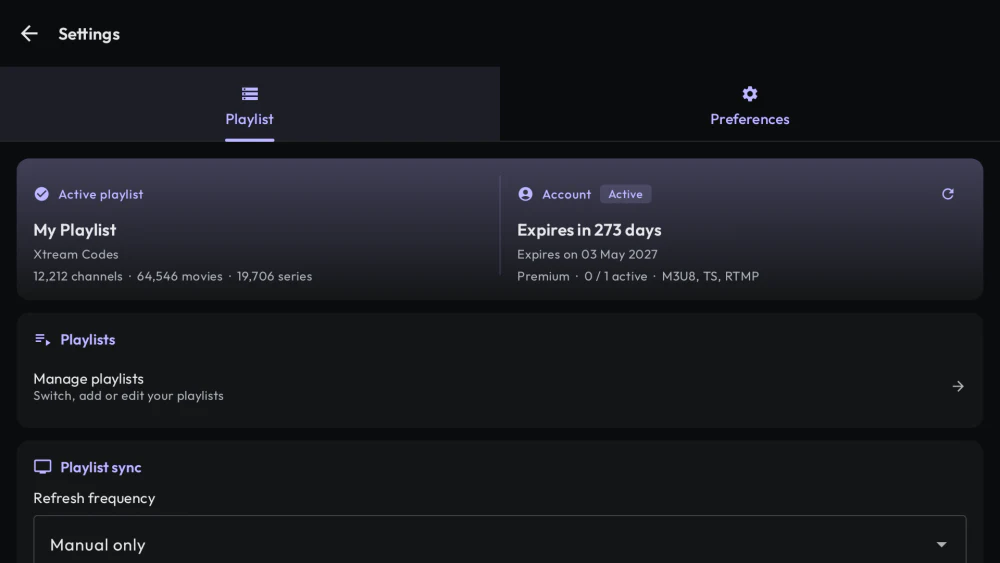Click the Settings page title
Screen dimensions: 1000x563
coord(89,34)
